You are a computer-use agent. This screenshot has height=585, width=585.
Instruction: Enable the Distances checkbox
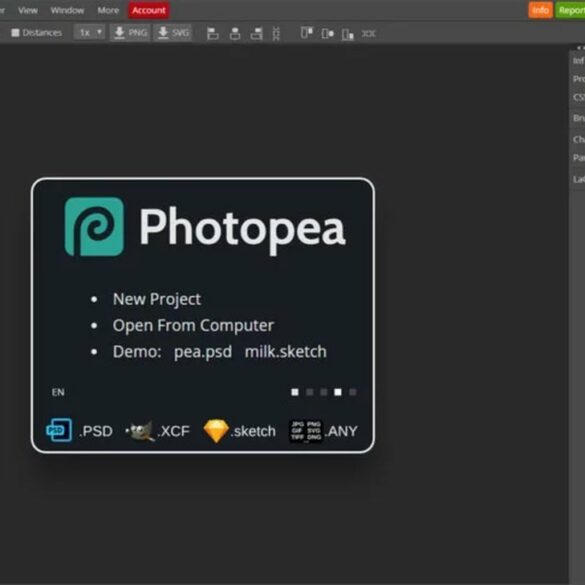pyautogui.click(x=15, y=33)
